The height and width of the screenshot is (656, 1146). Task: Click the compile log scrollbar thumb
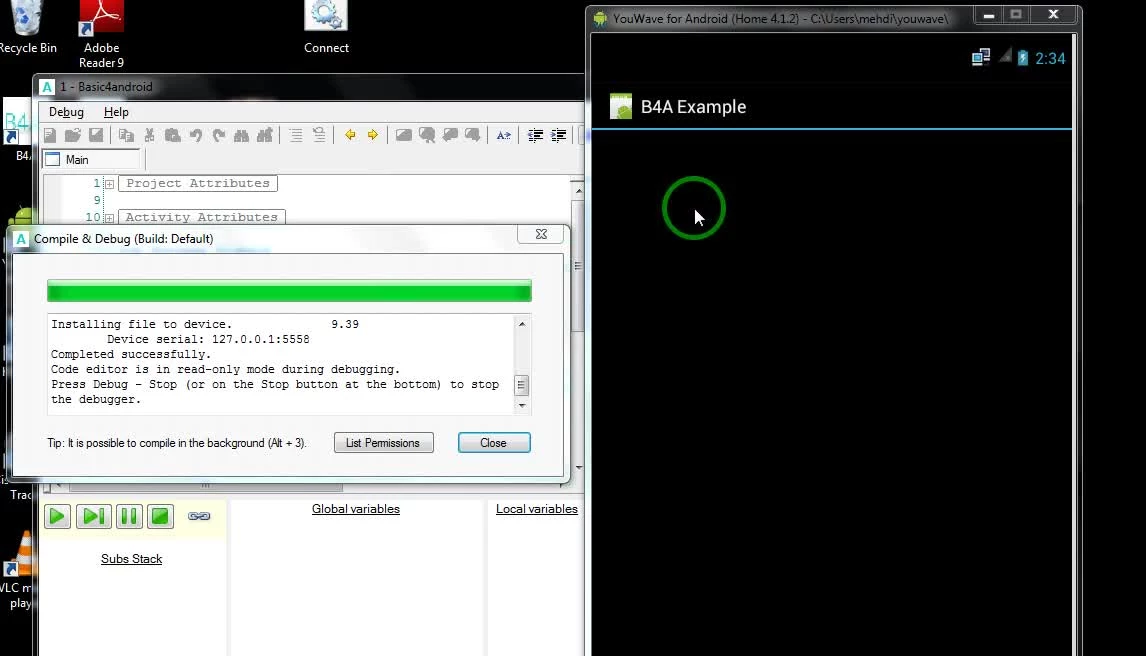point(521,385)
